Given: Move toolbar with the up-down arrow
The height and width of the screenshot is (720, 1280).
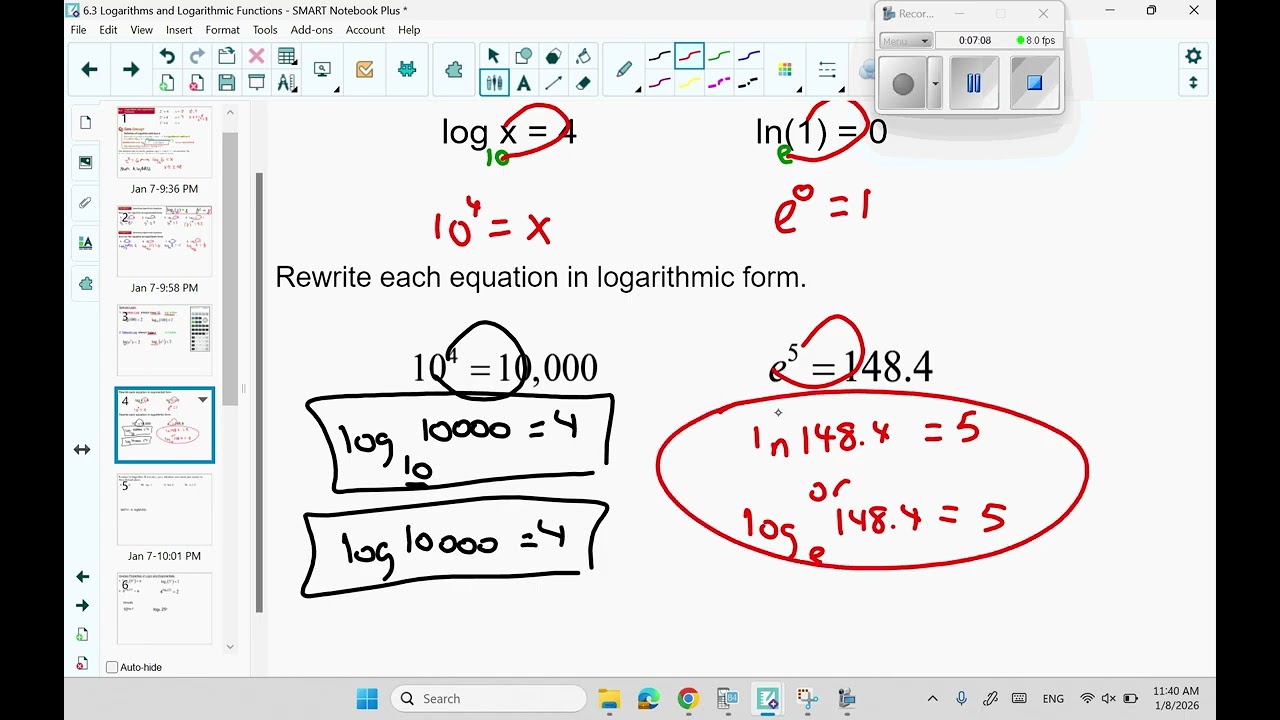Looking at the screenshot, I should [1193, 83].
